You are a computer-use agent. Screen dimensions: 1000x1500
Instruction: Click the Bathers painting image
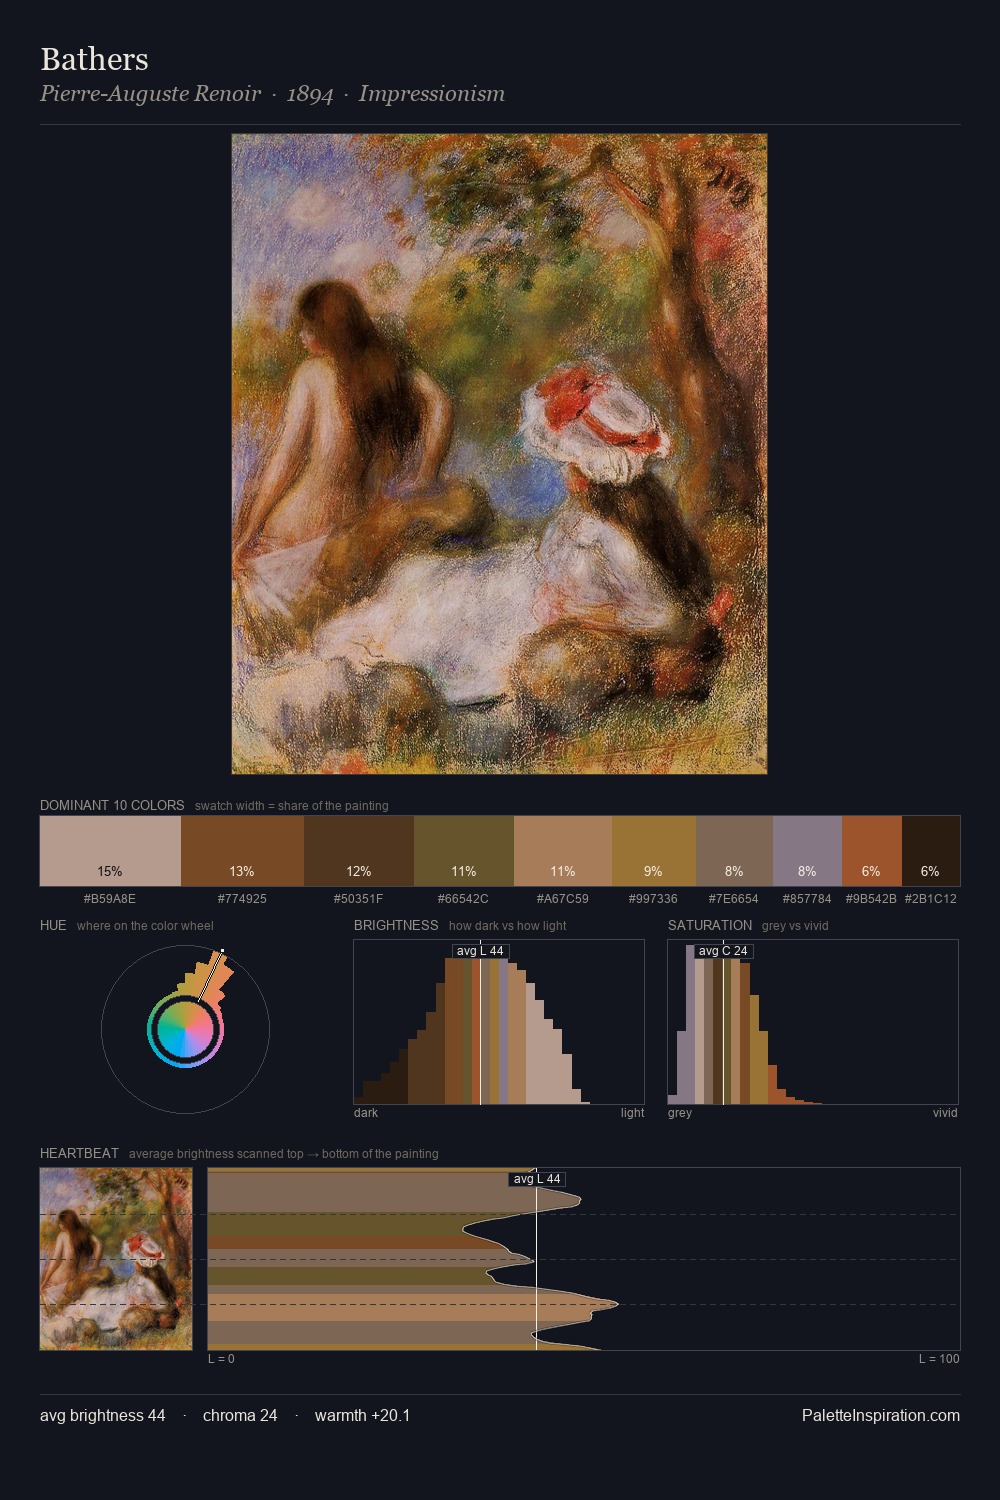pyautogui.click(x=499, y=454)
